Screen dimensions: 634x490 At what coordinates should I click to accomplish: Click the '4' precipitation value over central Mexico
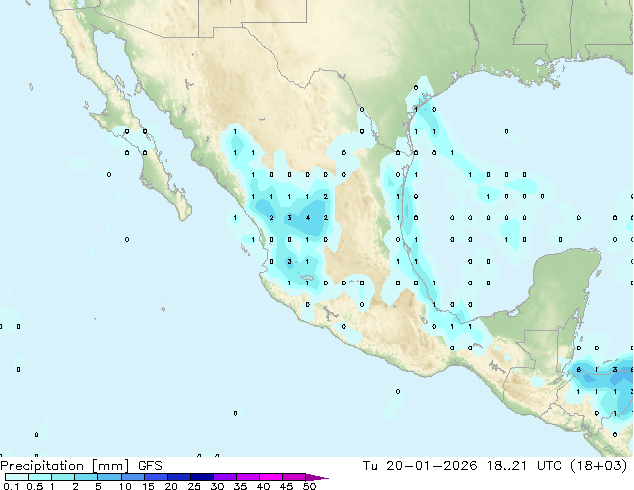tap(308, 218)
